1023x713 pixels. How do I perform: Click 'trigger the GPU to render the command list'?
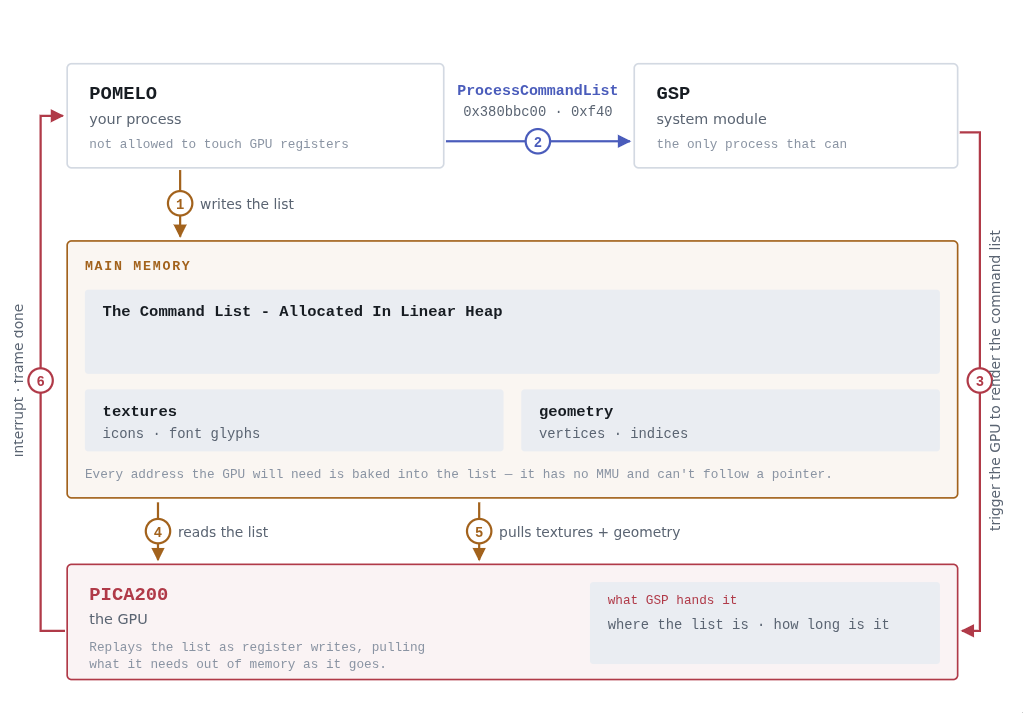(995, 380)
